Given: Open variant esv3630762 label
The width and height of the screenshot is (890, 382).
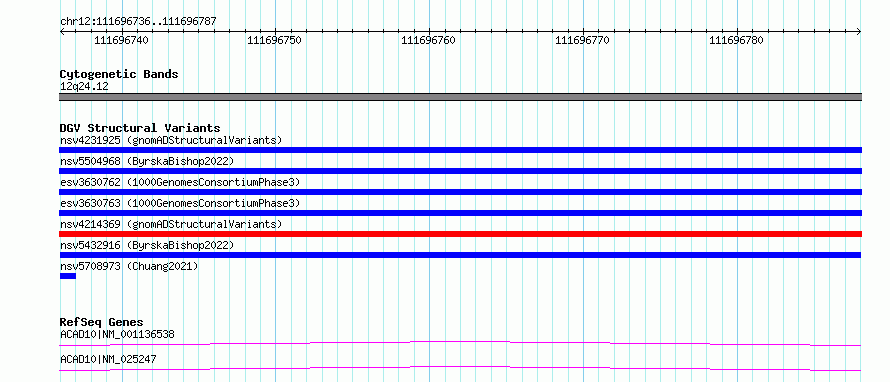Looking at the screenshot, I should (x=180, y=182).
